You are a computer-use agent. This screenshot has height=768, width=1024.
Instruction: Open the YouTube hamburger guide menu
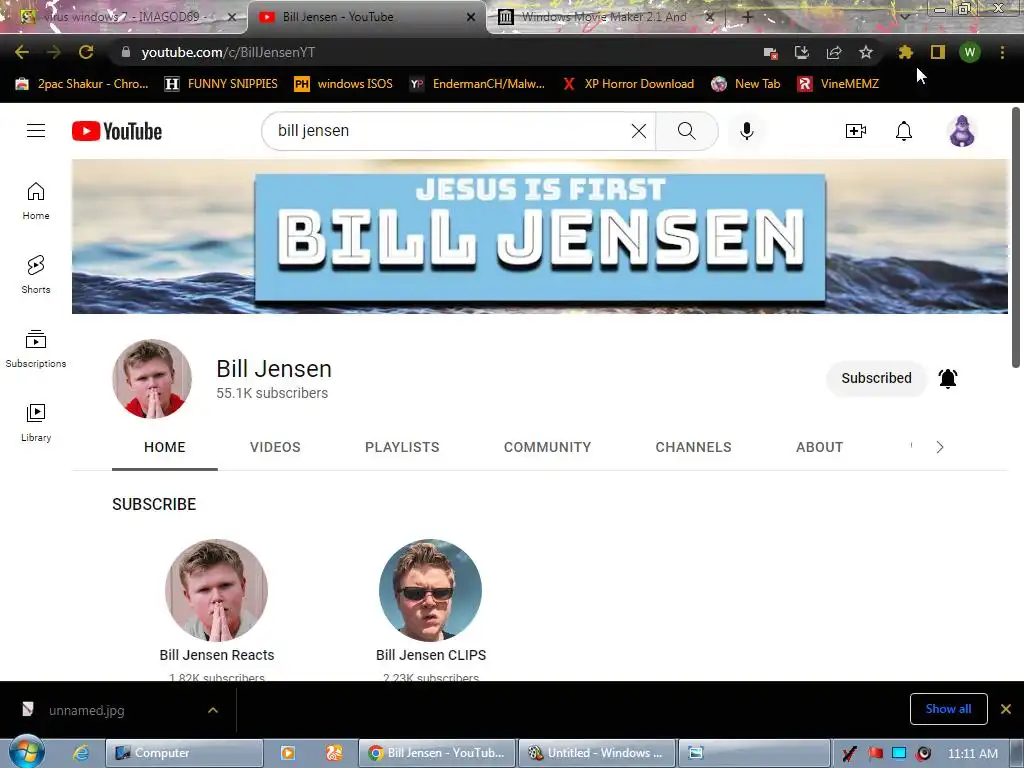click(x=36, y=131)
